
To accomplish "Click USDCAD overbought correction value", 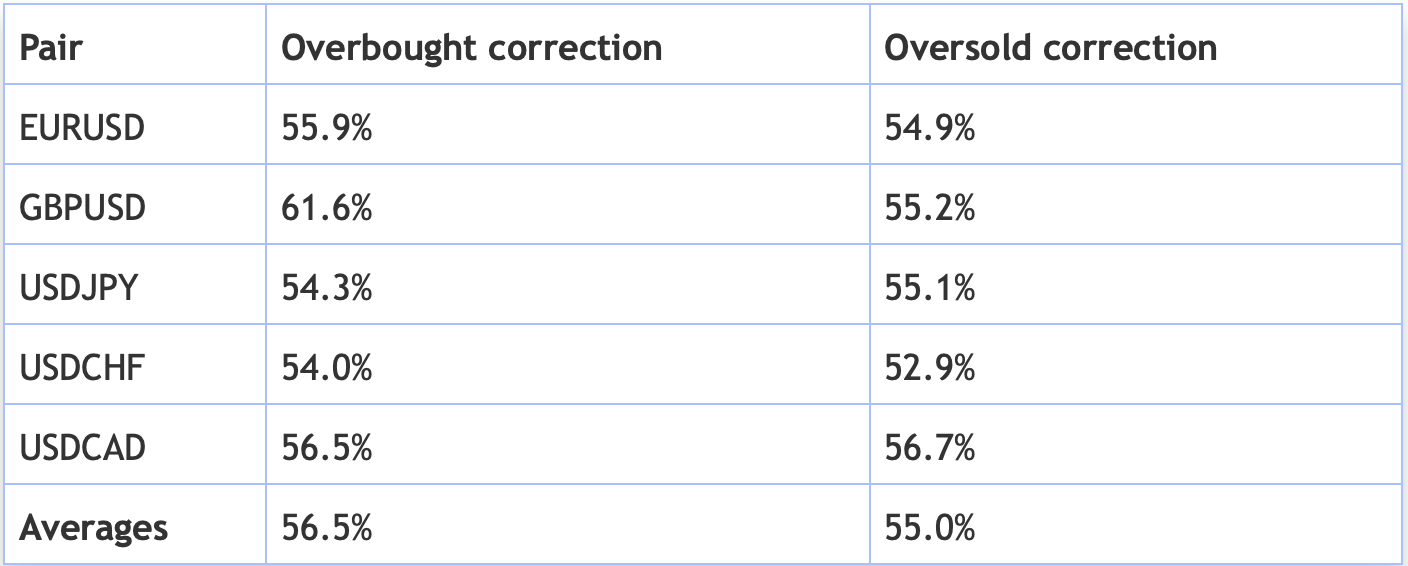I will [x=327, y=447].
